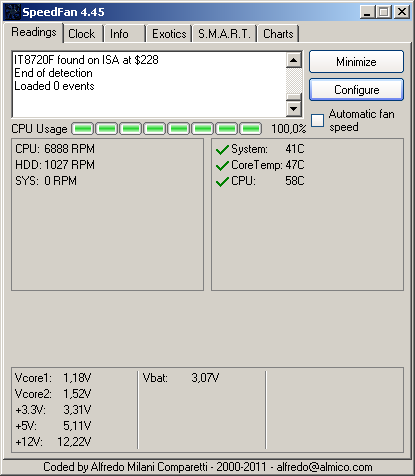This screenshot has width=415, height=476.
Task: Click the checkmark icon beside CPU temperature
Action: tap(222, 182)
